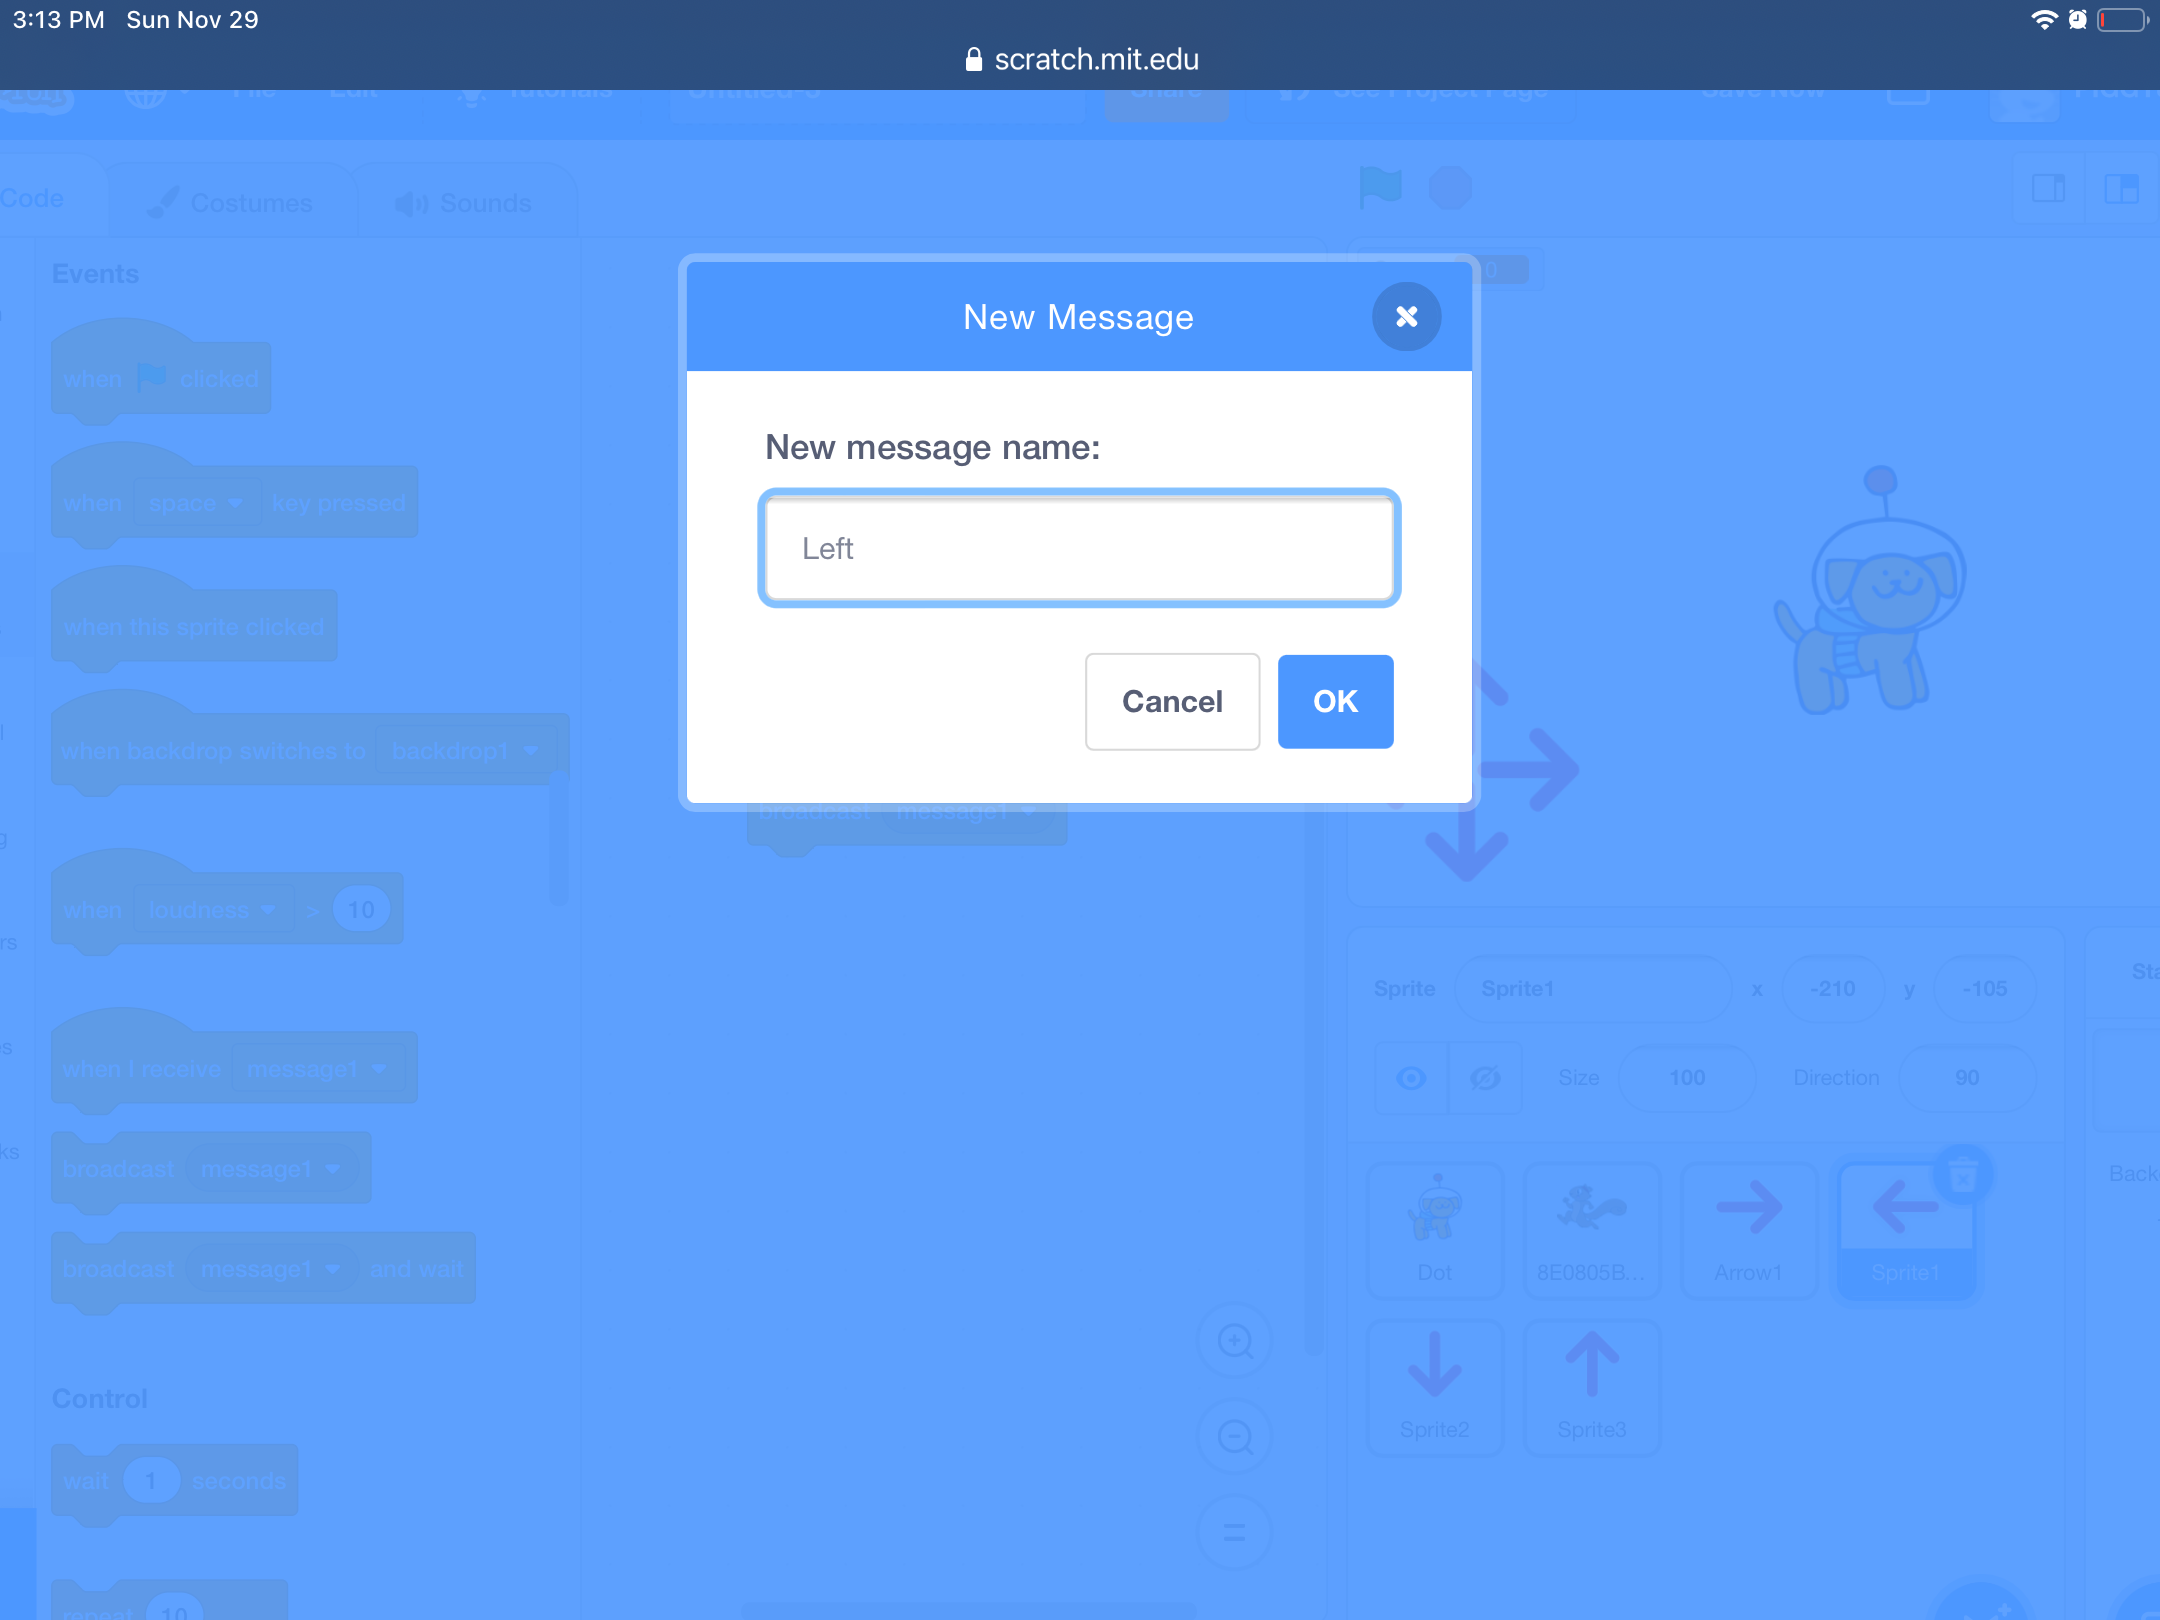Screen dimensions: 2160x1620
Task: Click the red stop sign icon
Action: coord(1450,187)
